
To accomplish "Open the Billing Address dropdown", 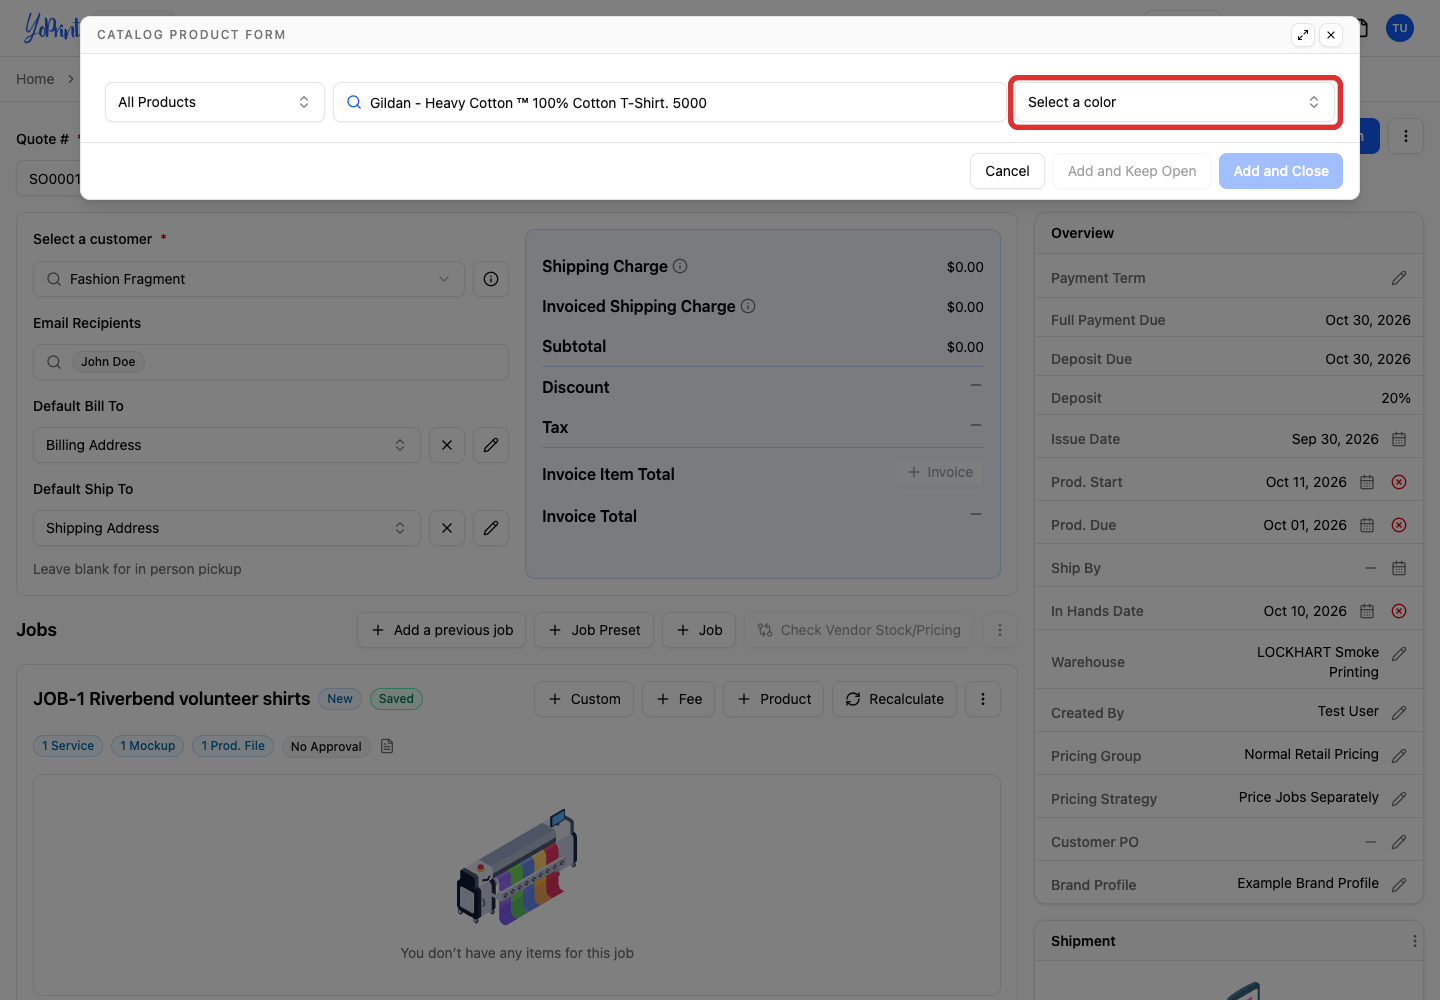I will [x=227, y=445].
